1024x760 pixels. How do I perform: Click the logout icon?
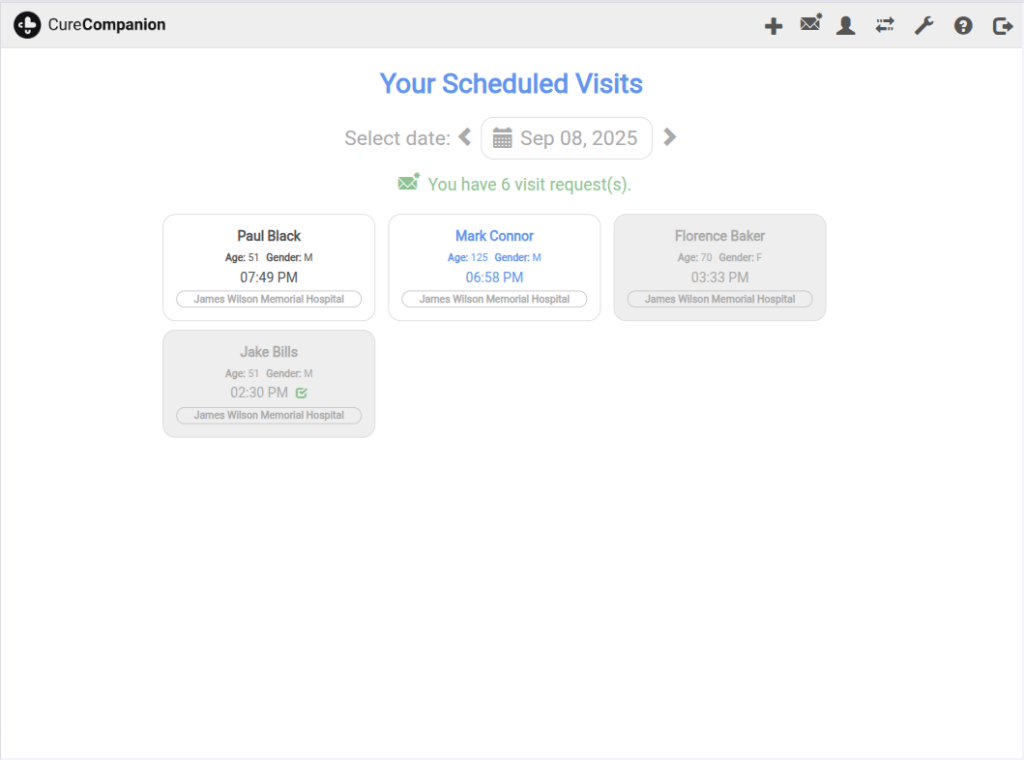[x=1002, y=26]
